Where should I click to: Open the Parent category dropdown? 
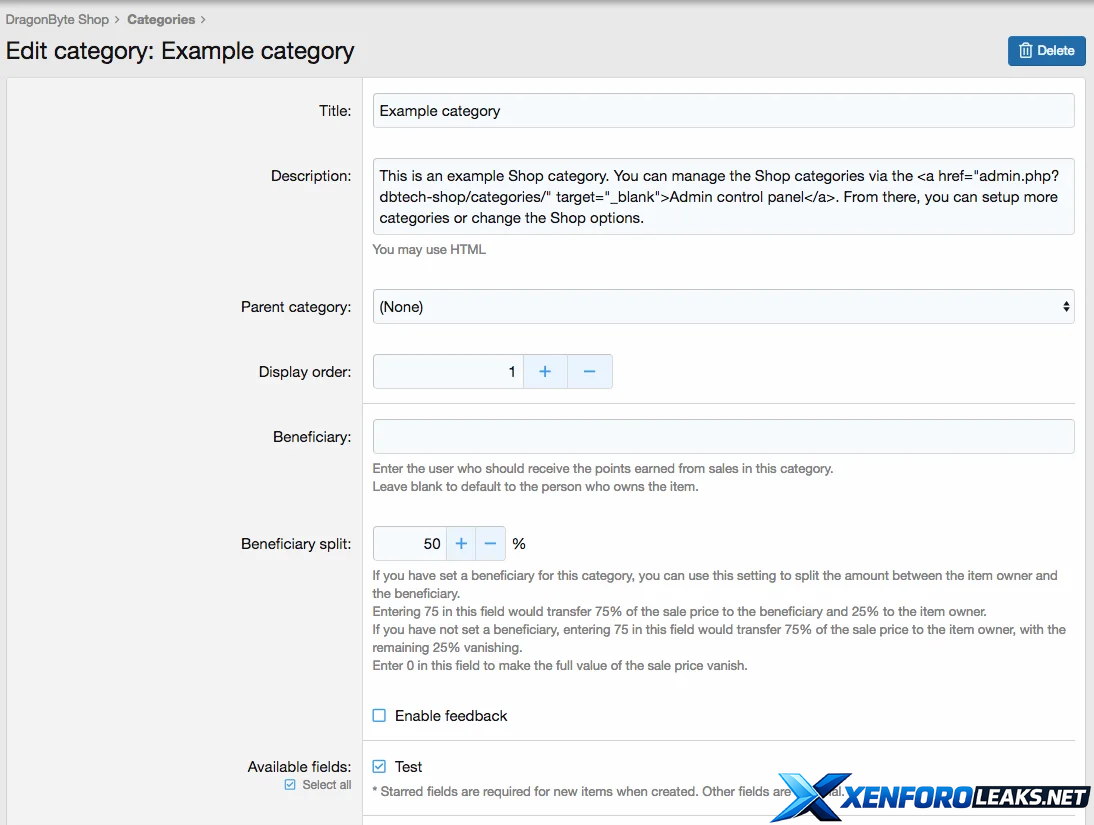(x=723, y=307)
